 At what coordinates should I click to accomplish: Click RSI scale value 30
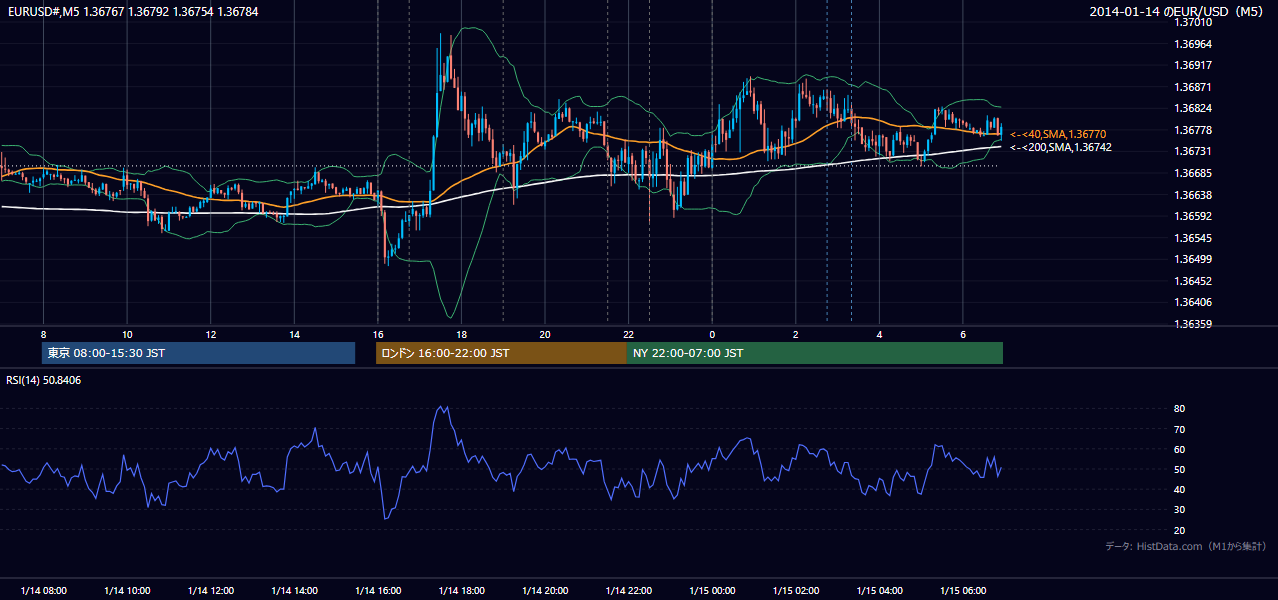[1180, 510]
